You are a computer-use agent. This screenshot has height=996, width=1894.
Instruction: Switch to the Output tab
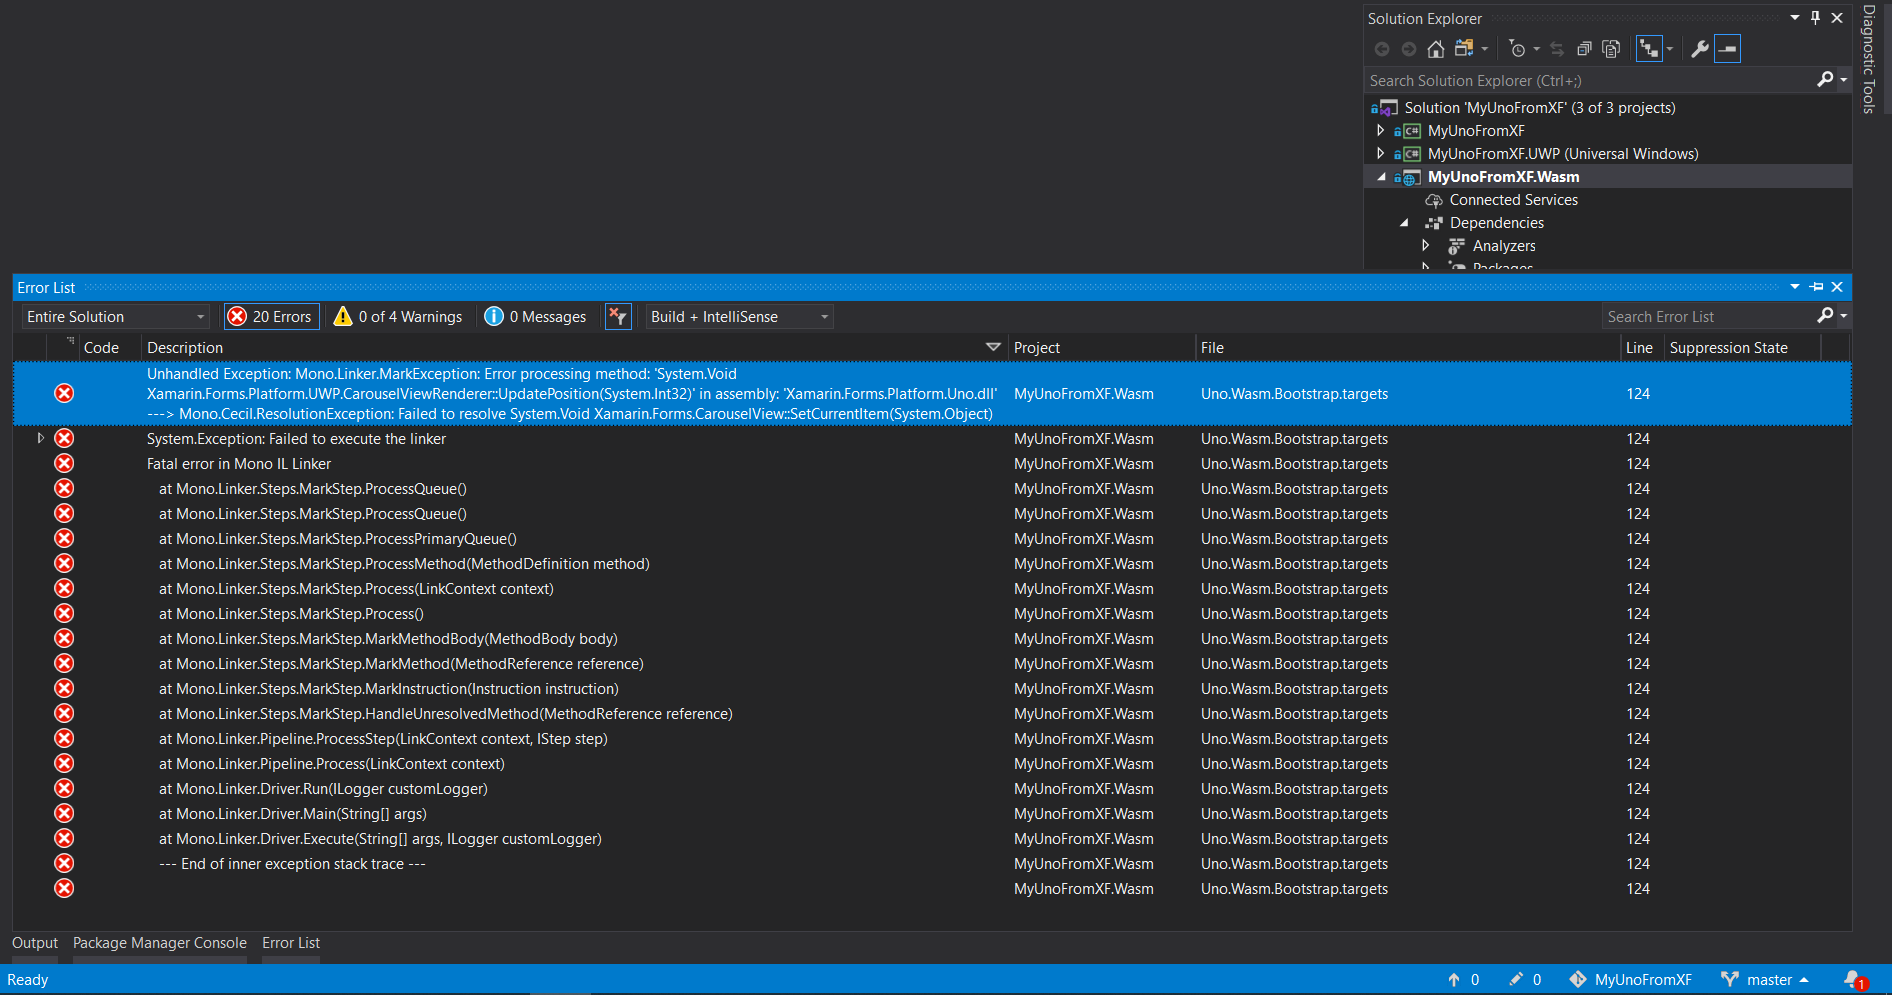pyautogui.click(x=35, y=943)
